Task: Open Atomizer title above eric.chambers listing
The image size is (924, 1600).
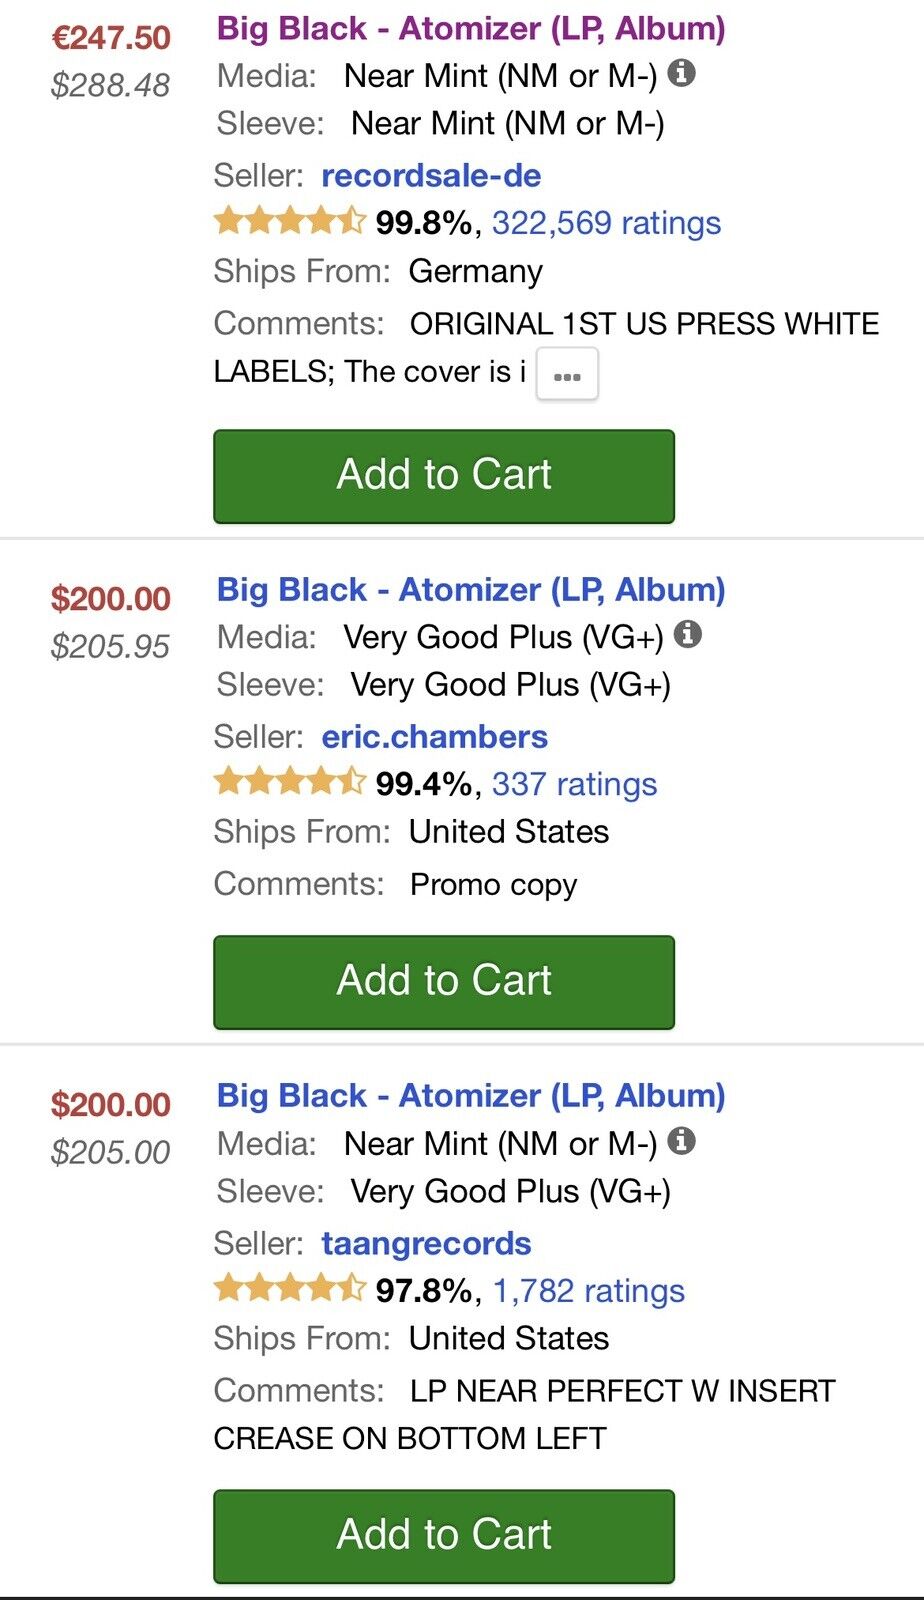Action: [471, 590]
